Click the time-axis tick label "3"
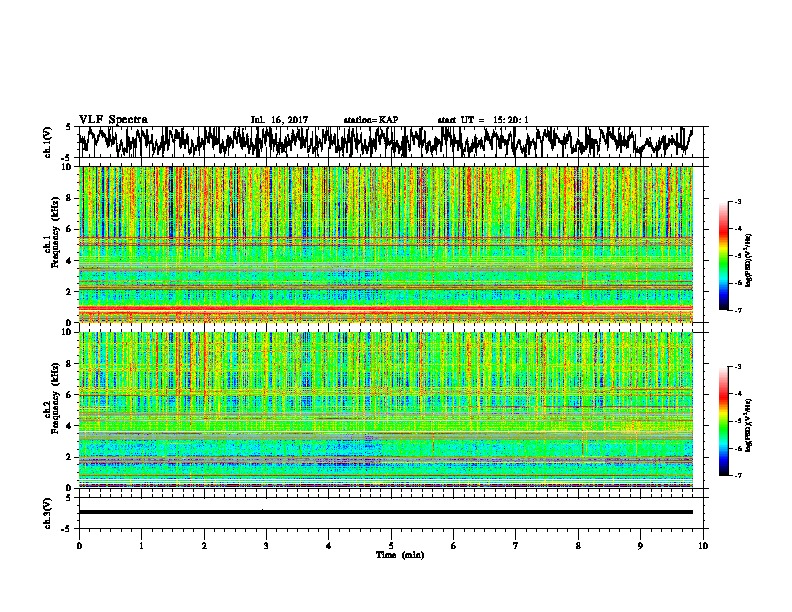 (x=266, y=546)
